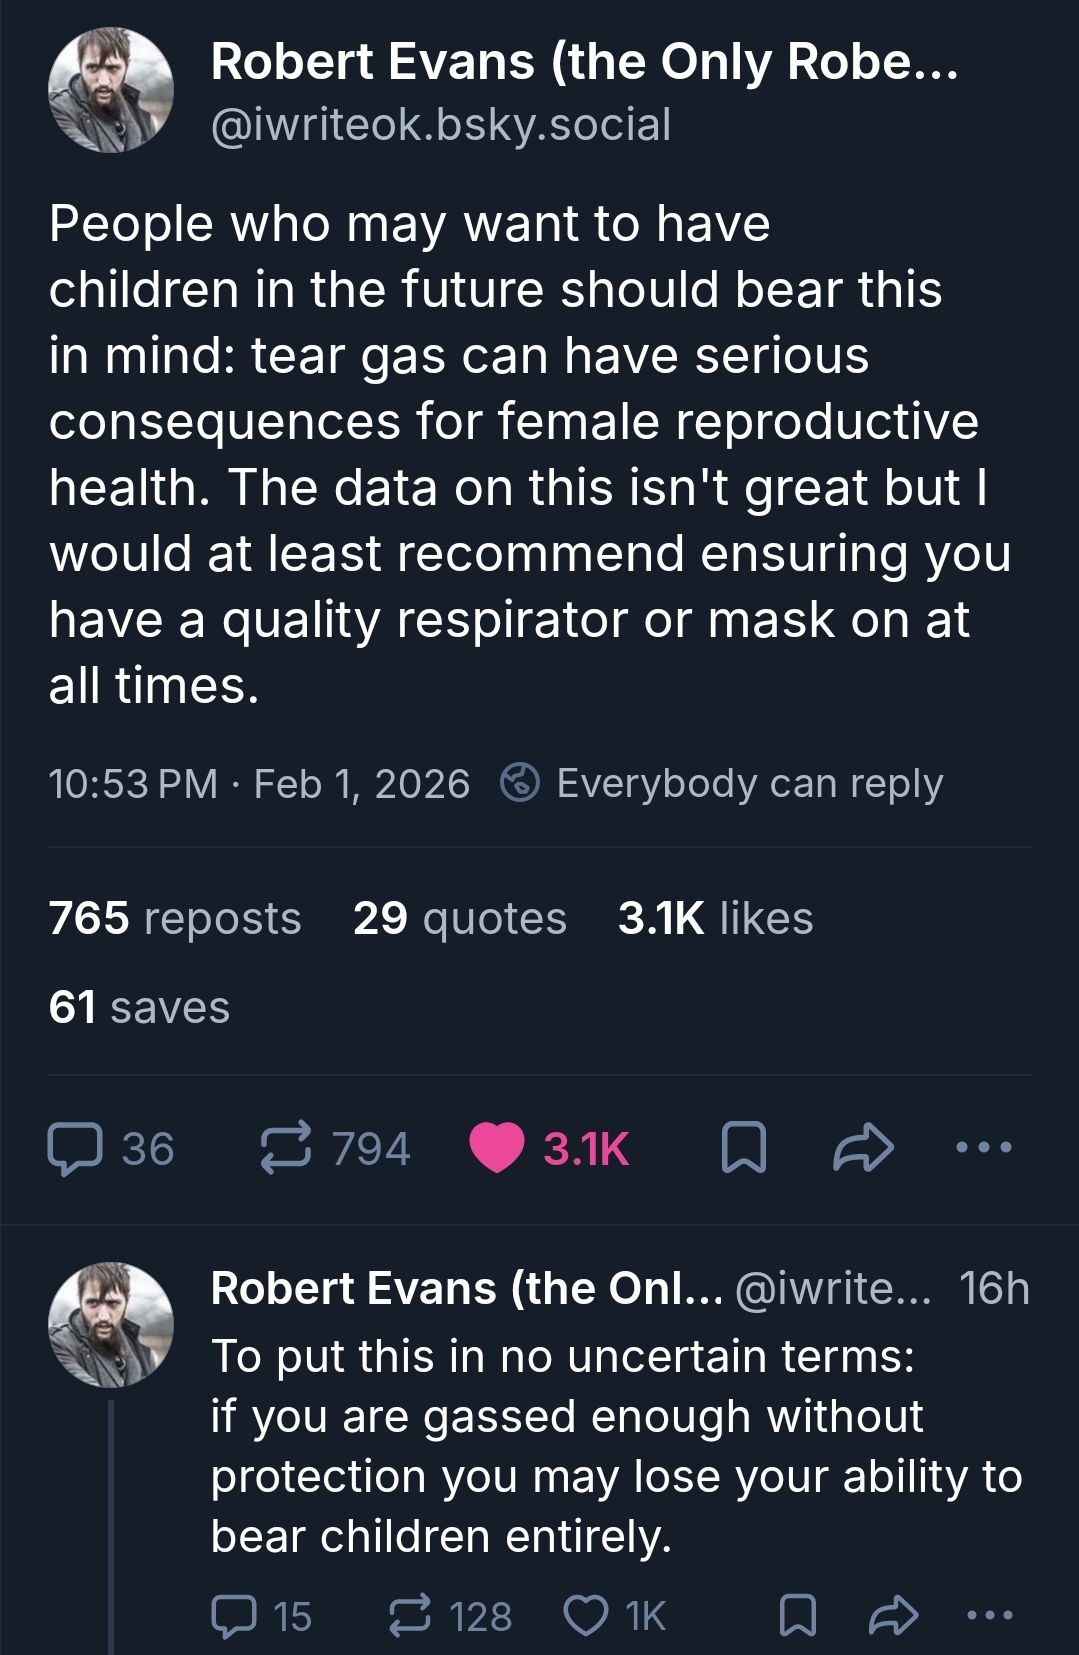This screenshot has width=1079, height=1655.
Task: Like the follow-up reply with 1K likes
Action: coord(587,1616)
